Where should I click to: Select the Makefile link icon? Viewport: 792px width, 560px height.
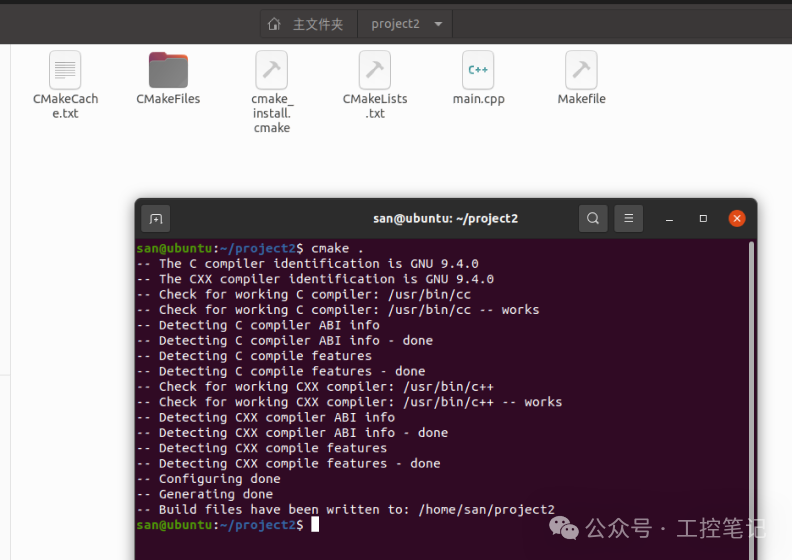[x=581, y=70]
